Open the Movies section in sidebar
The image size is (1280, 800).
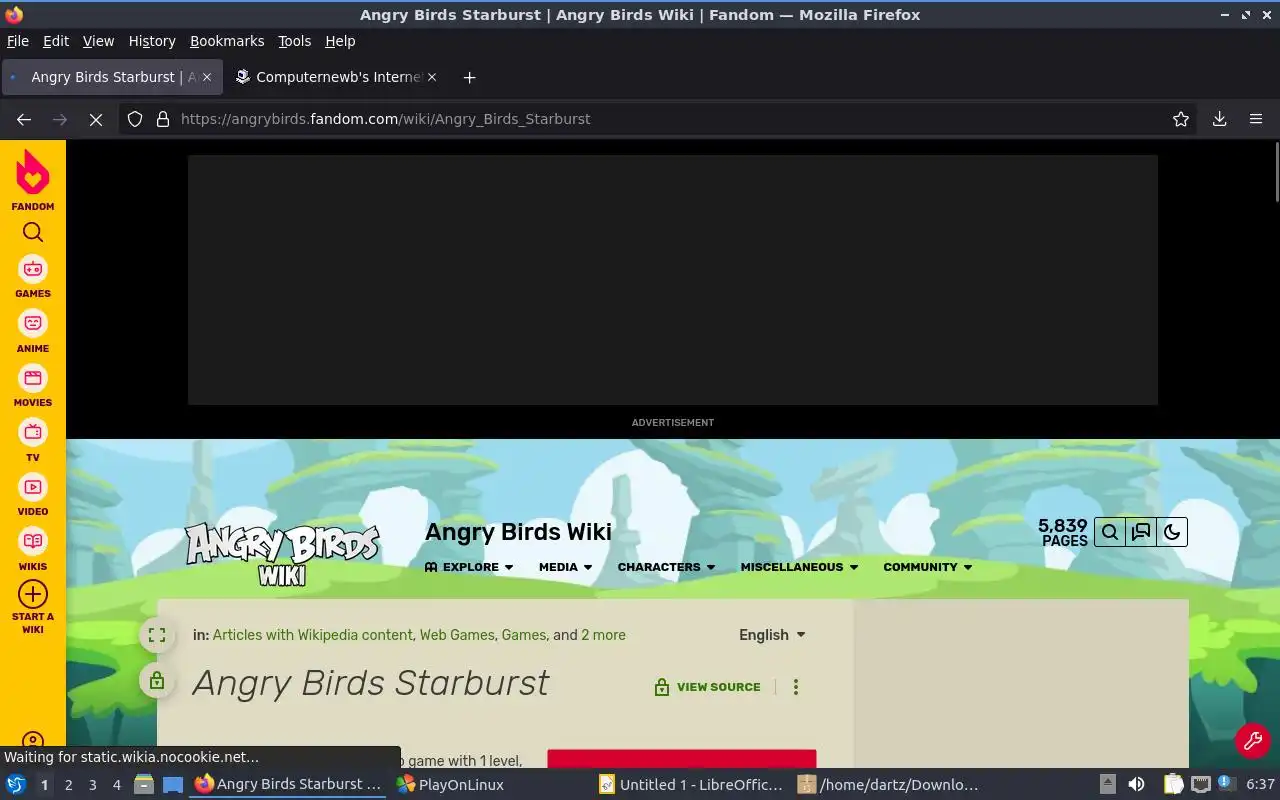pos(33,386)
